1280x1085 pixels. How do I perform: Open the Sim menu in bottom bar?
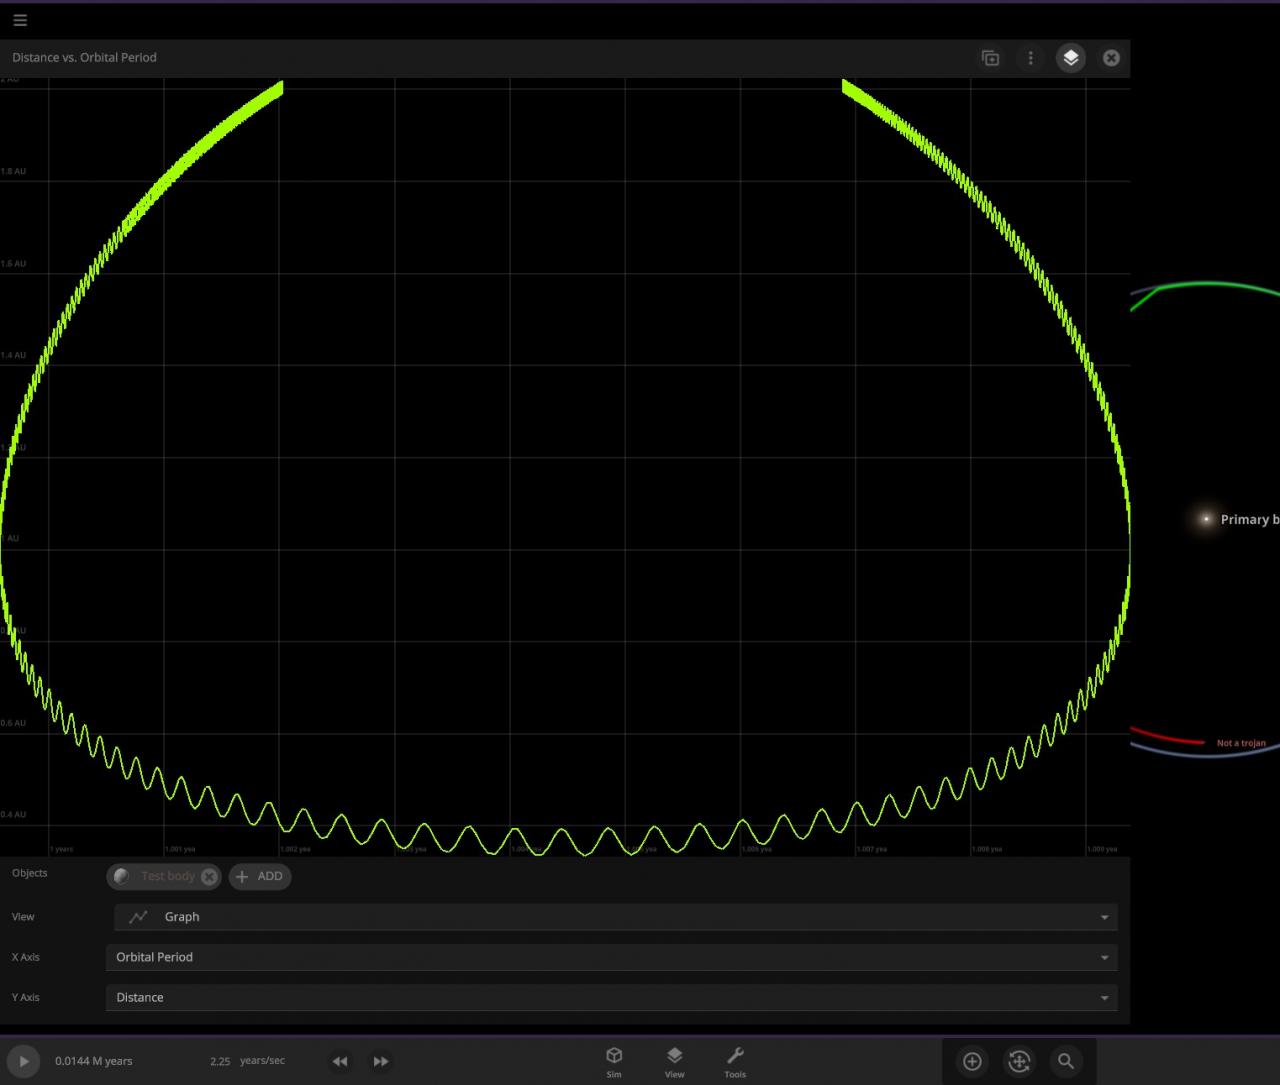coord(614,1061)
